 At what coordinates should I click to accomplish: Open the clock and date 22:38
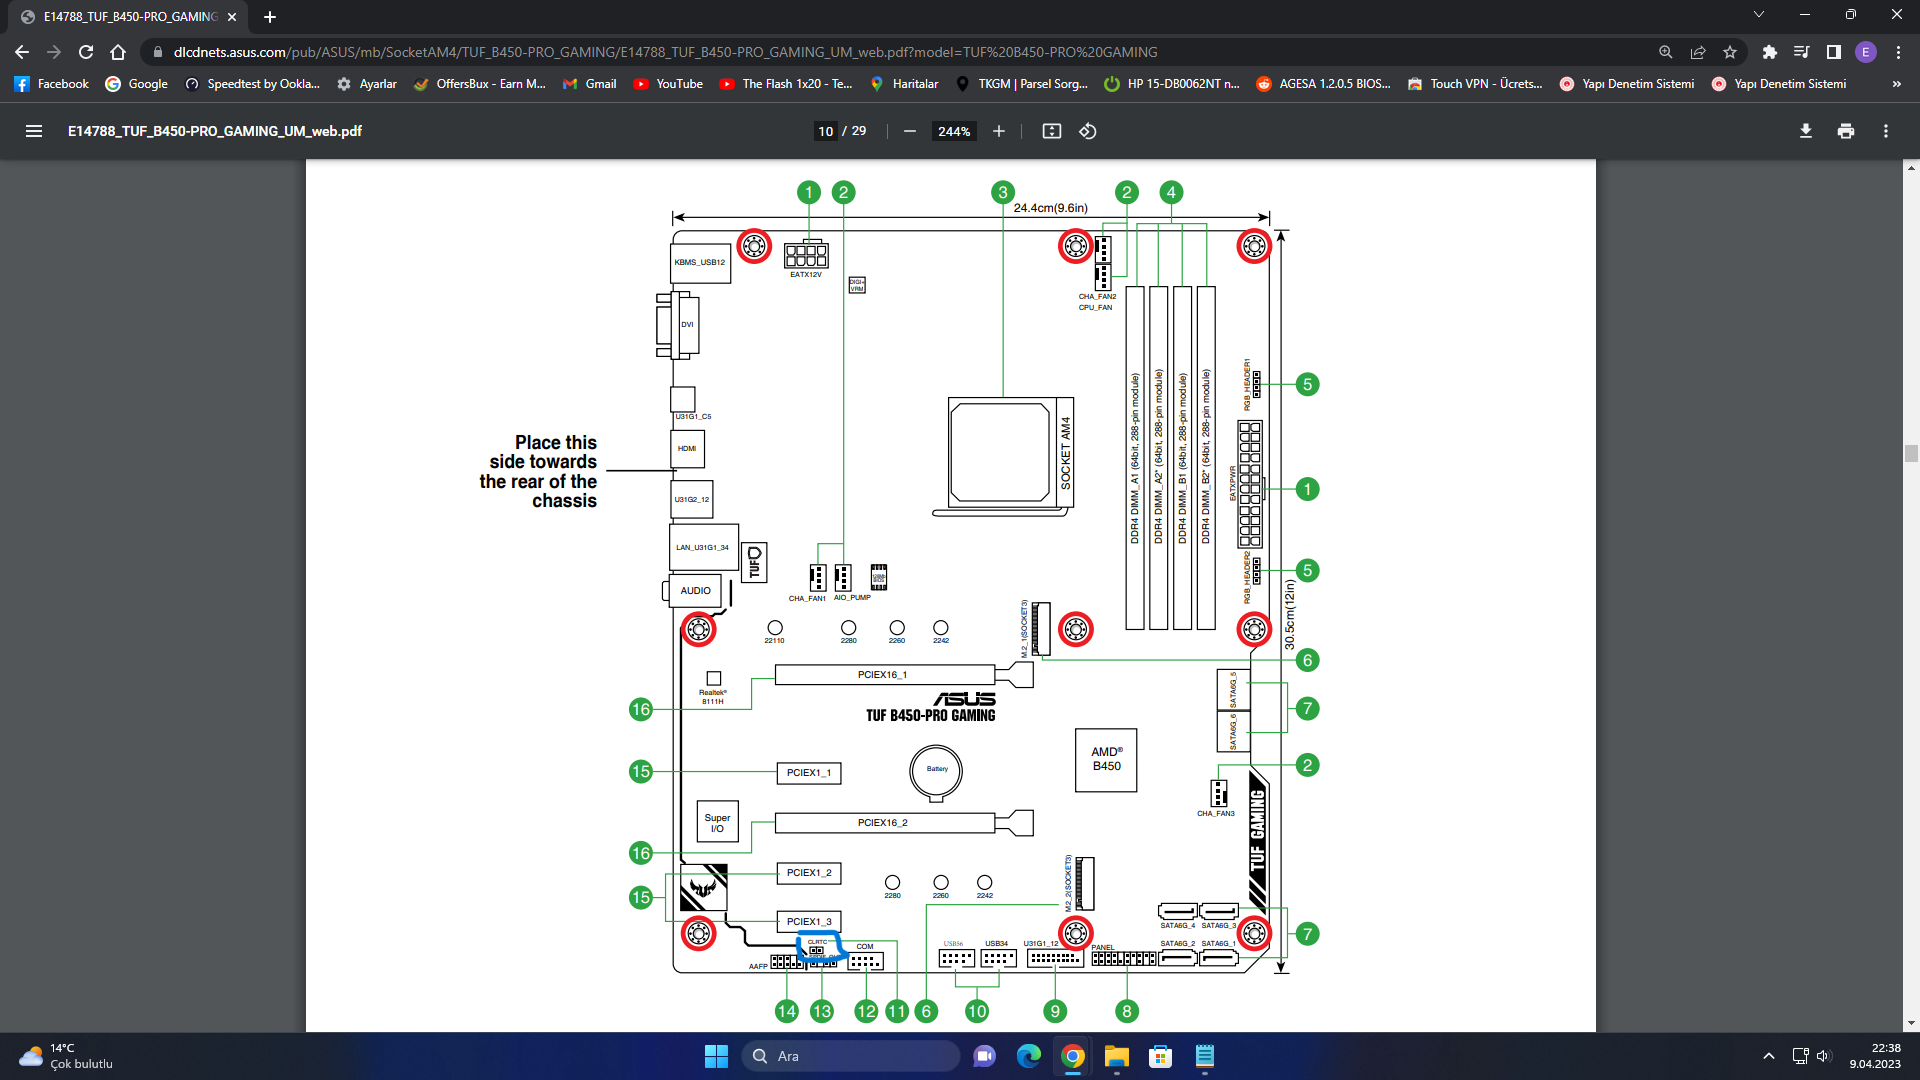coord(1875,1056)
